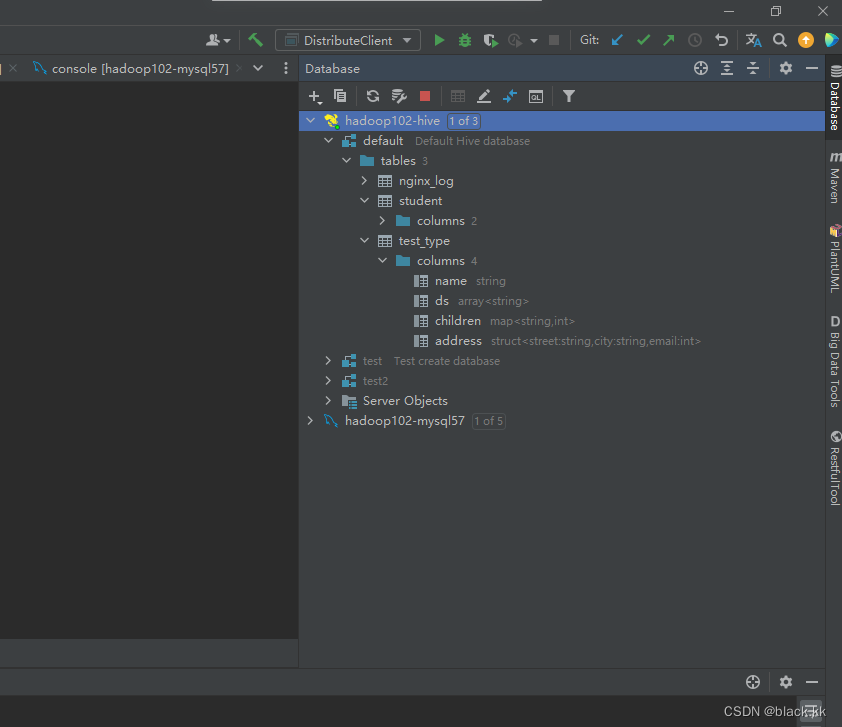Expand the nginx_log table

point(365,181)
